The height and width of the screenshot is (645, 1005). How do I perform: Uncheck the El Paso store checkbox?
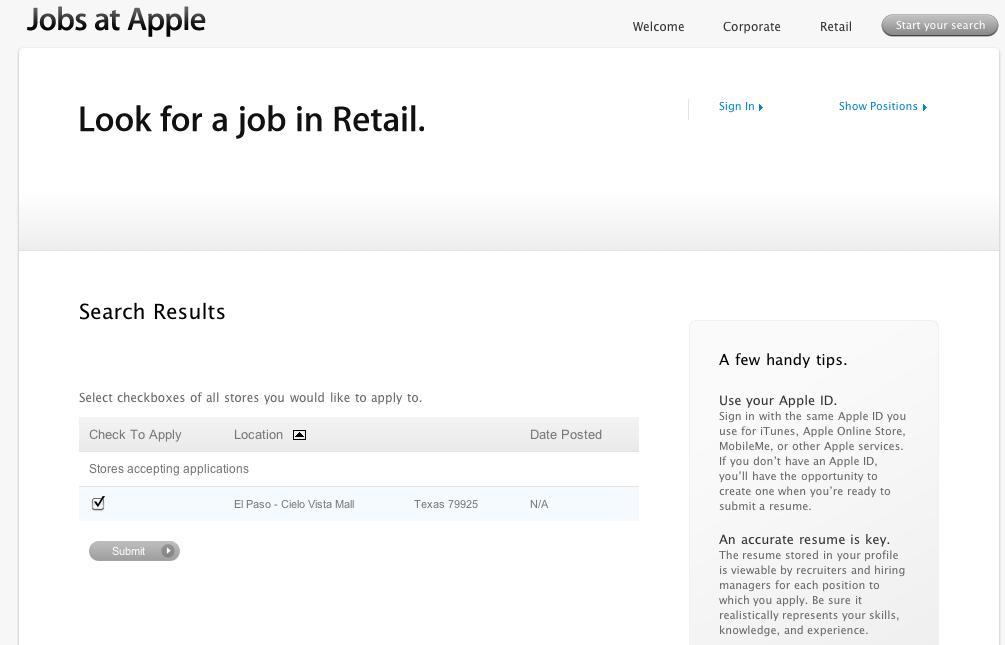[x=98, y=503]
